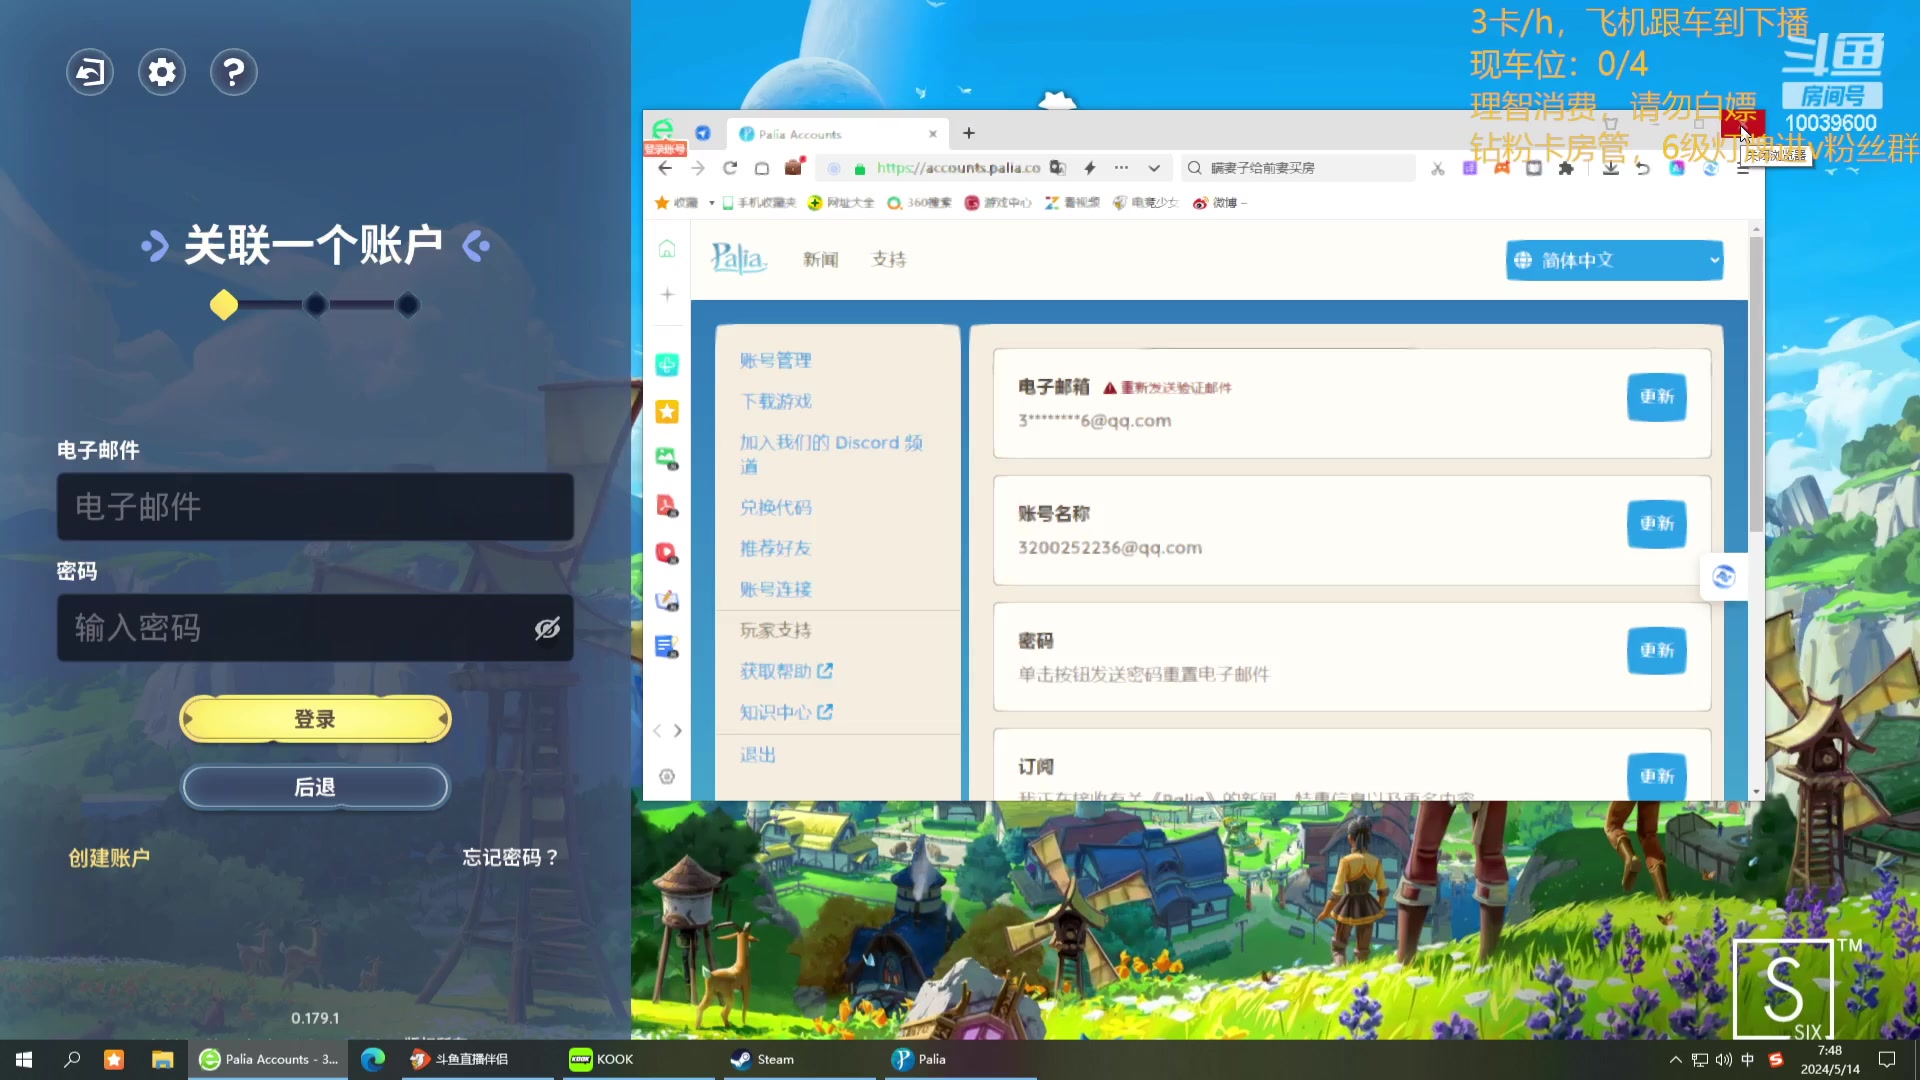Open the sidebar PDF tool icon

[x=667, y=506]
